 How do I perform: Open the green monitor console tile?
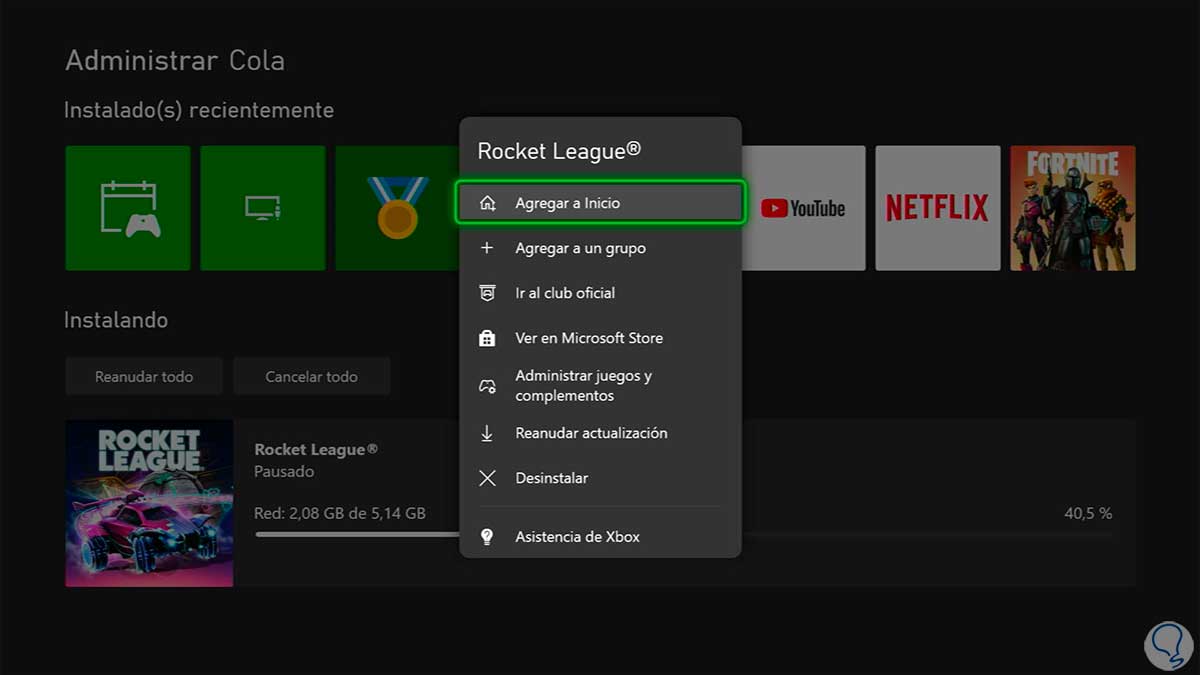[263, 208]
